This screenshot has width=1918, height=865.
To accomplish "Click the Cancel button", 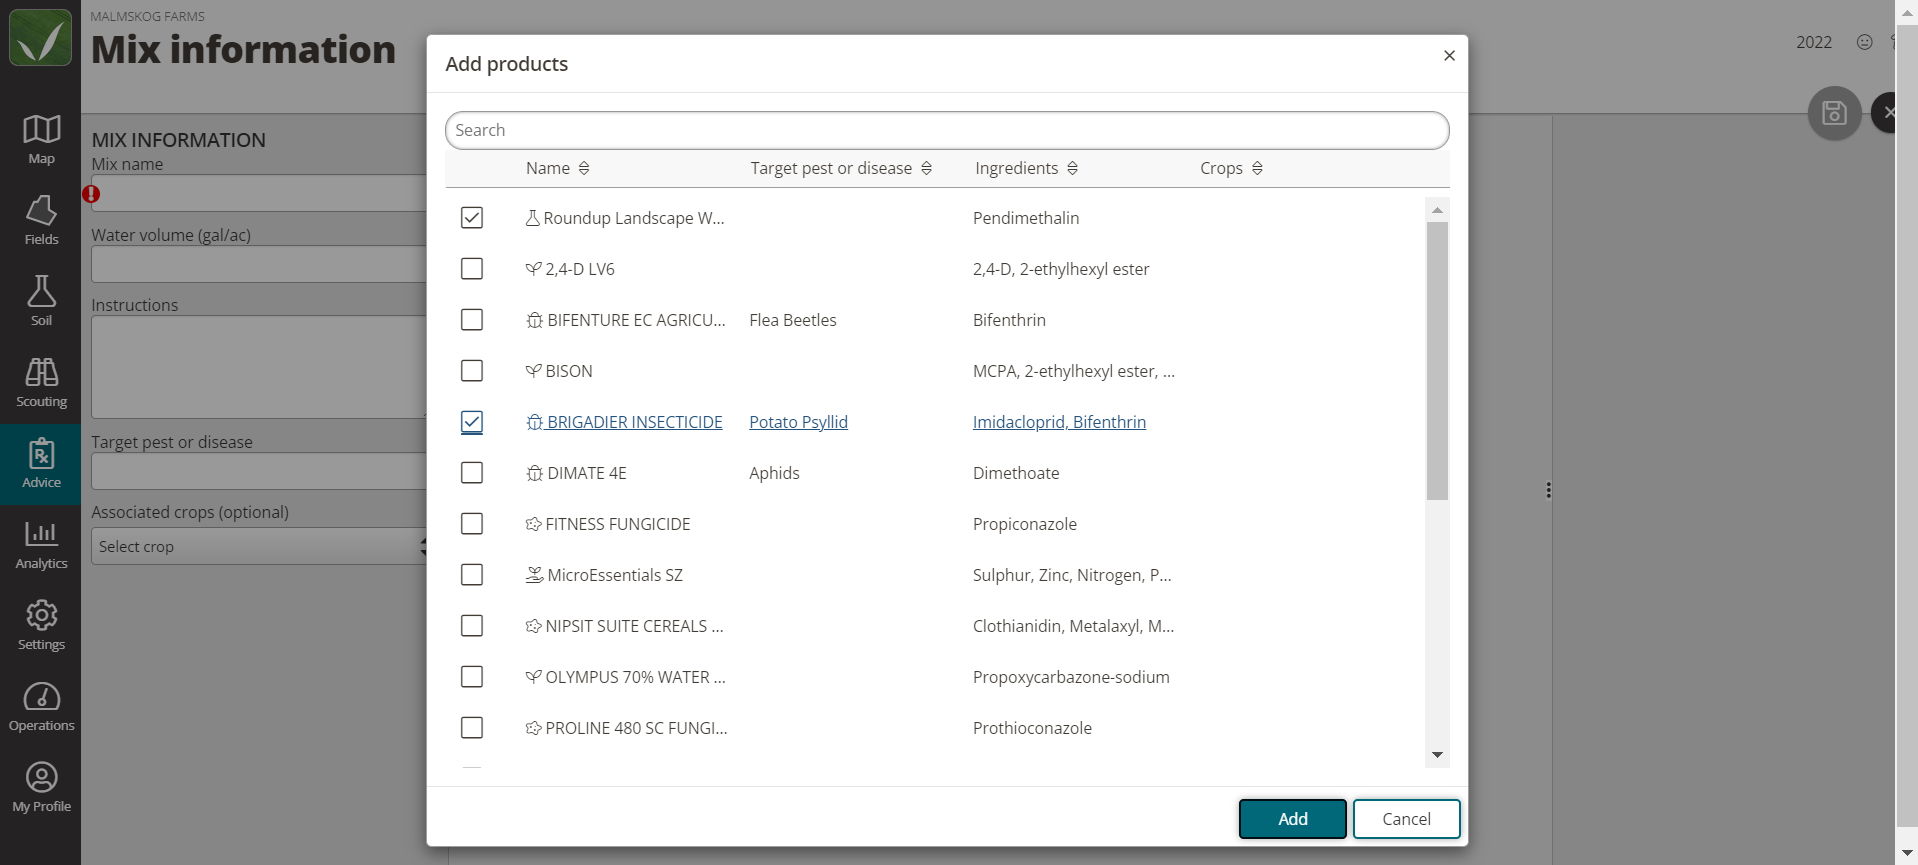I will pos(1406,819).
